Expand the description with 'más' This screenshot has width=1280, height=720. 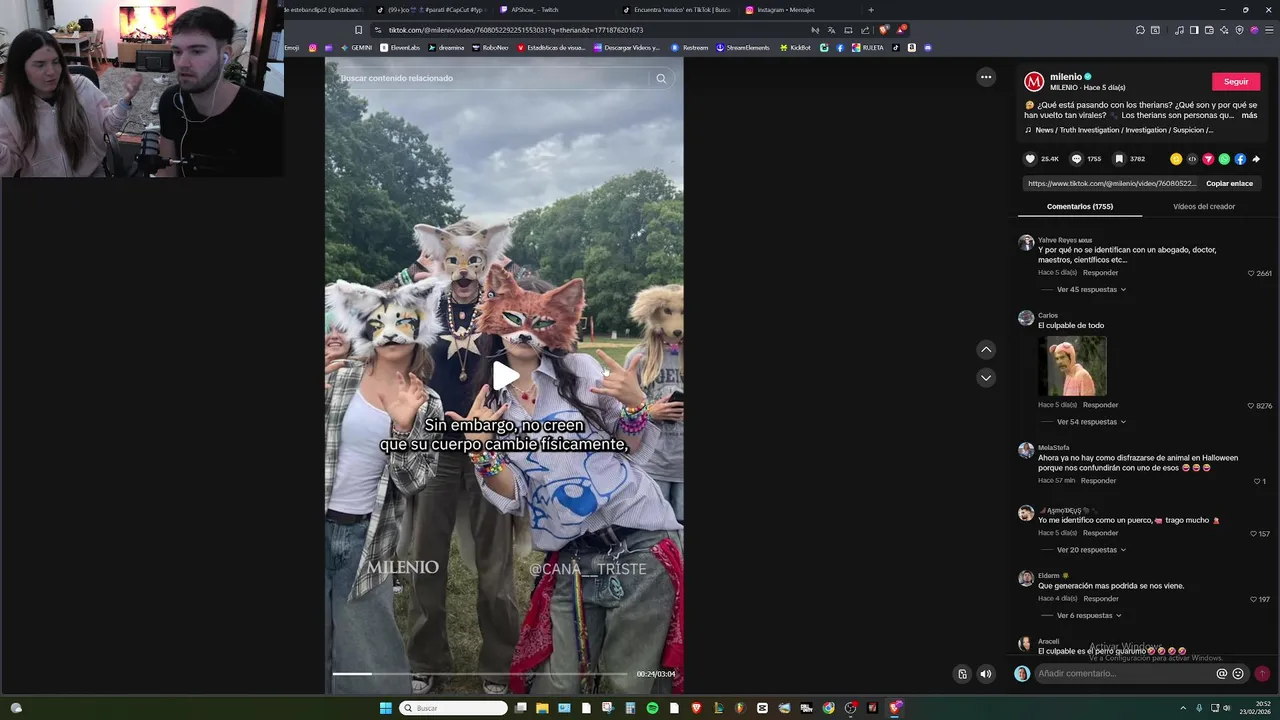(x=1249, y=115)
